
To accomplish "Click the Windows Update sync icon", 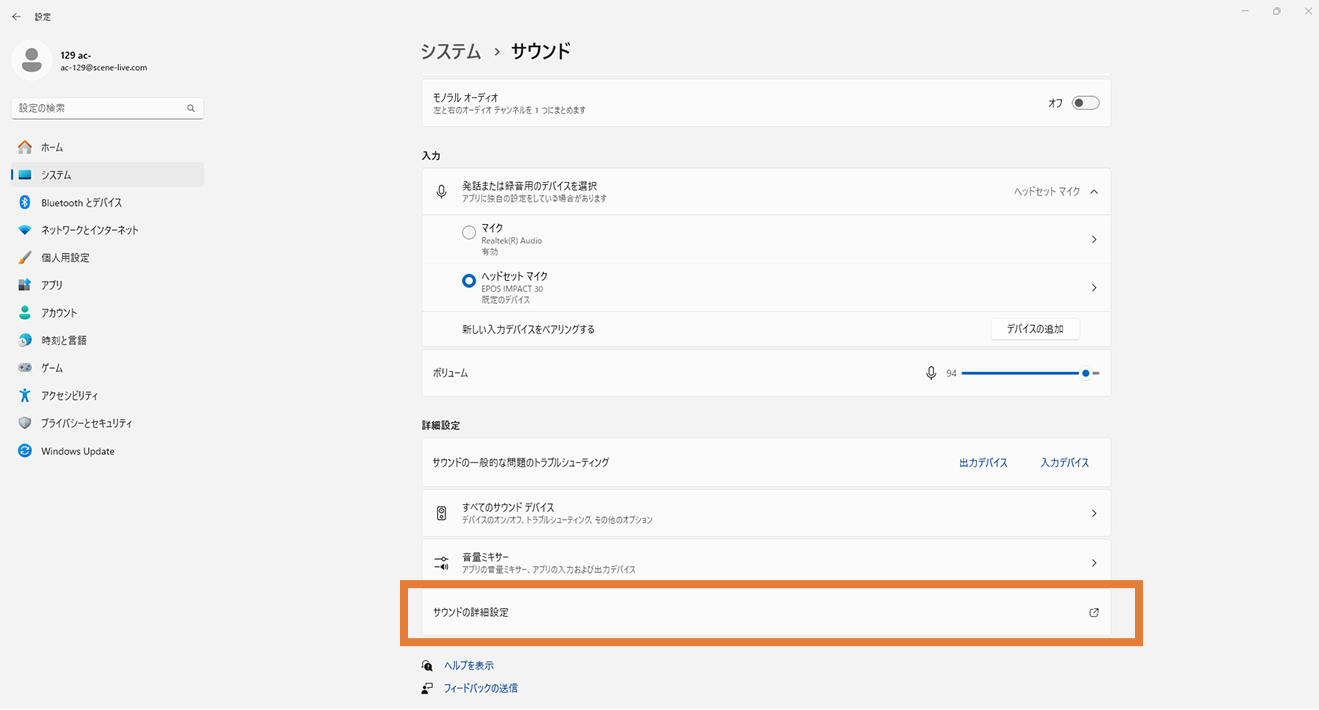I will pos(25,451).
